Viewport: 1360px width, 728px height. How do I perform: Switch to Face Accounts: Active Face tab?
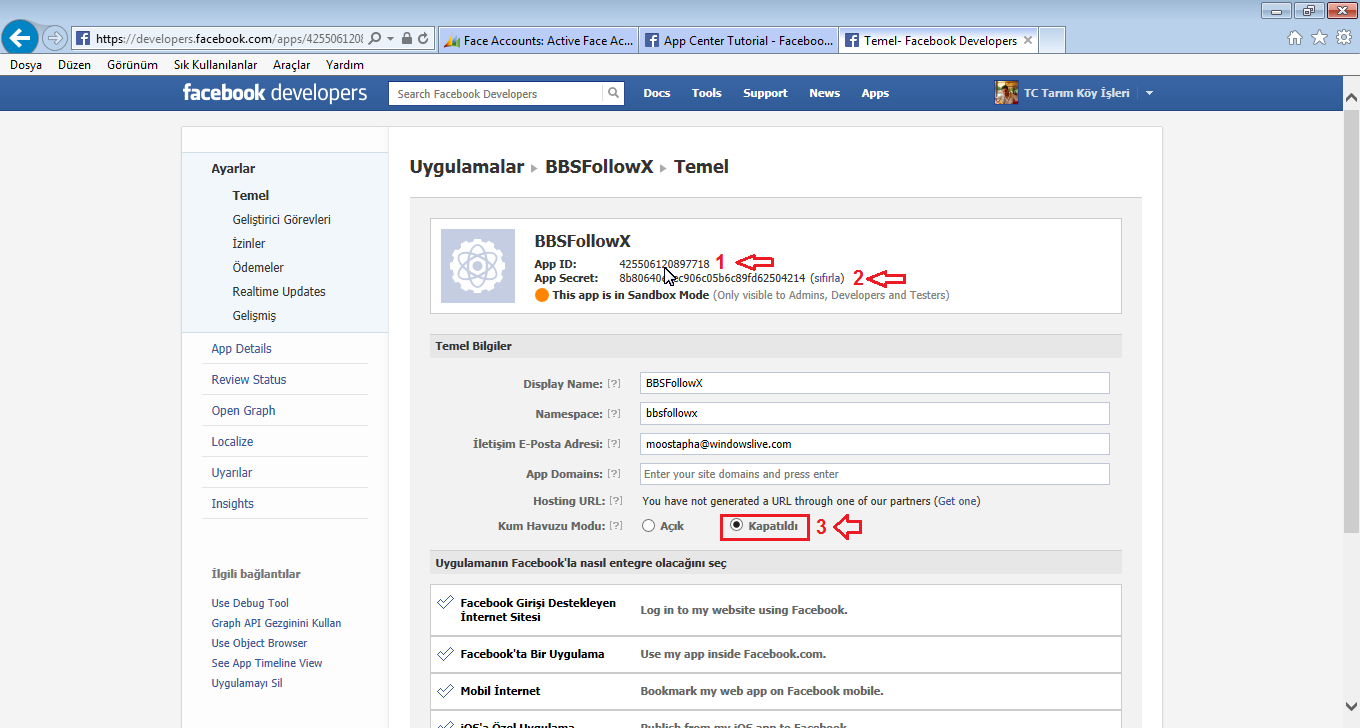coord(539,41)
